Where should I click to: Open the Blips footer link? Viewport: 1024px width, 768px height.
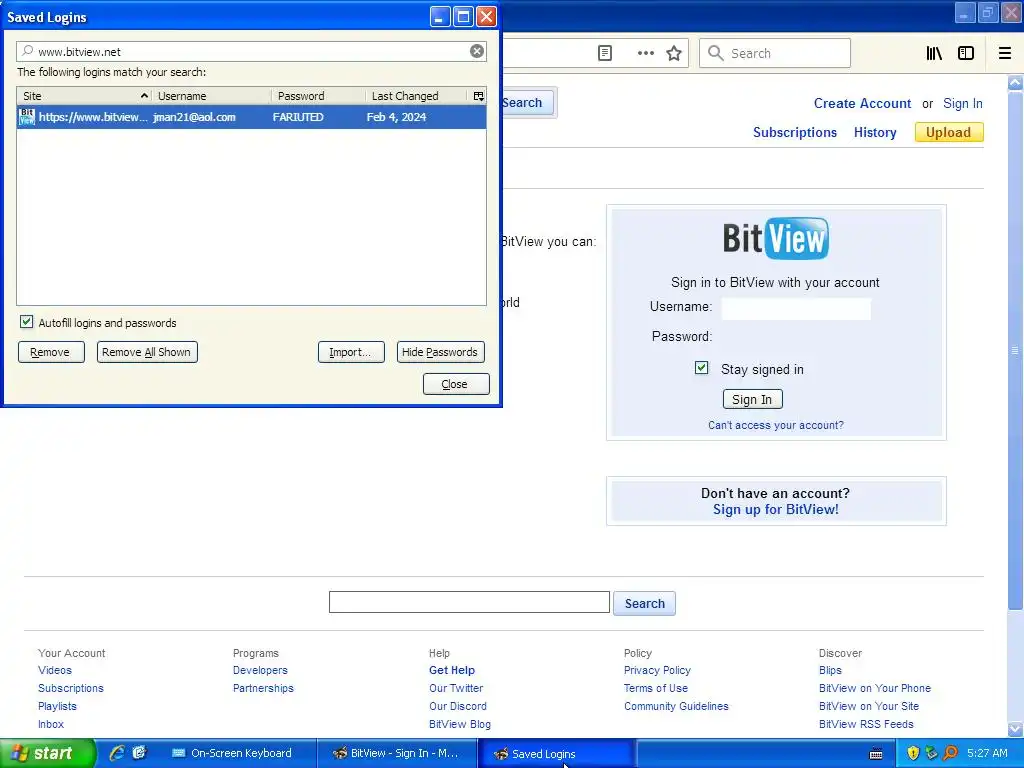click(x=830, y=670)
